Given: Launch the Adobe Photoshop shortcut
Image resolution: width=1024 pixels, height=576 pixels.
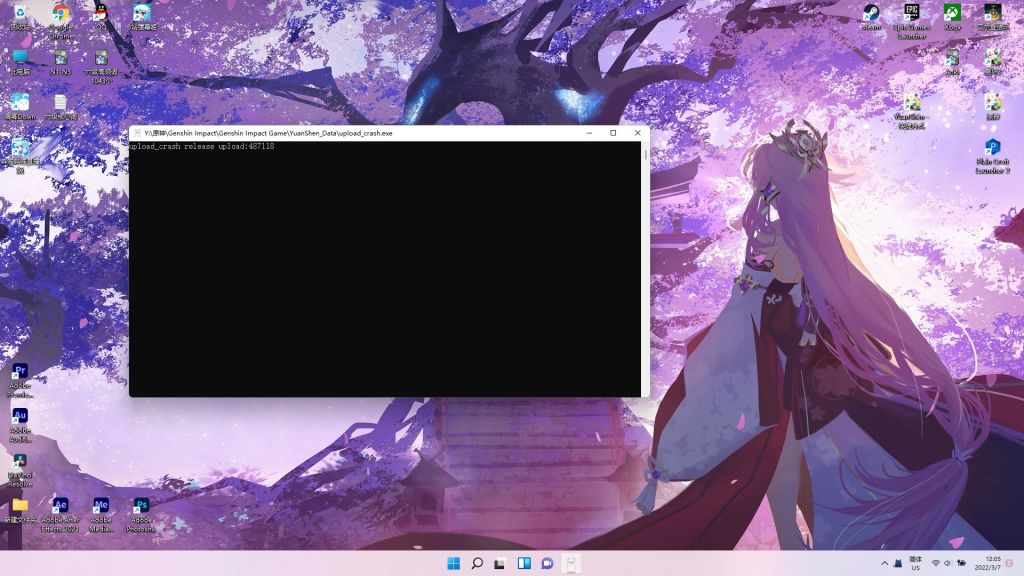Looking at the screenshot, I should tap(141, 515).
